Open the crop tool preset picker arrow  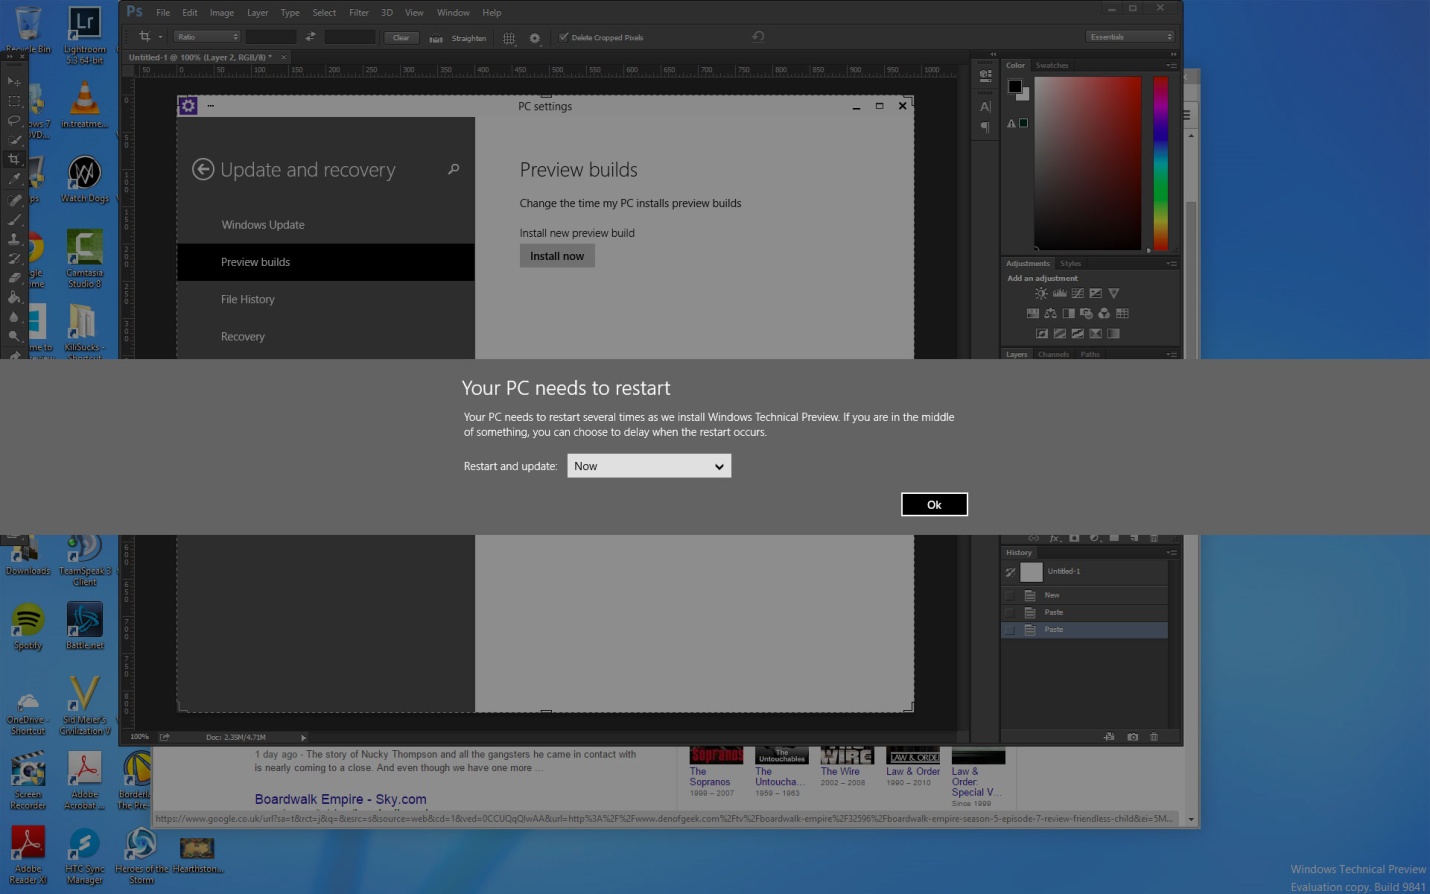click(x=160, y=38)
